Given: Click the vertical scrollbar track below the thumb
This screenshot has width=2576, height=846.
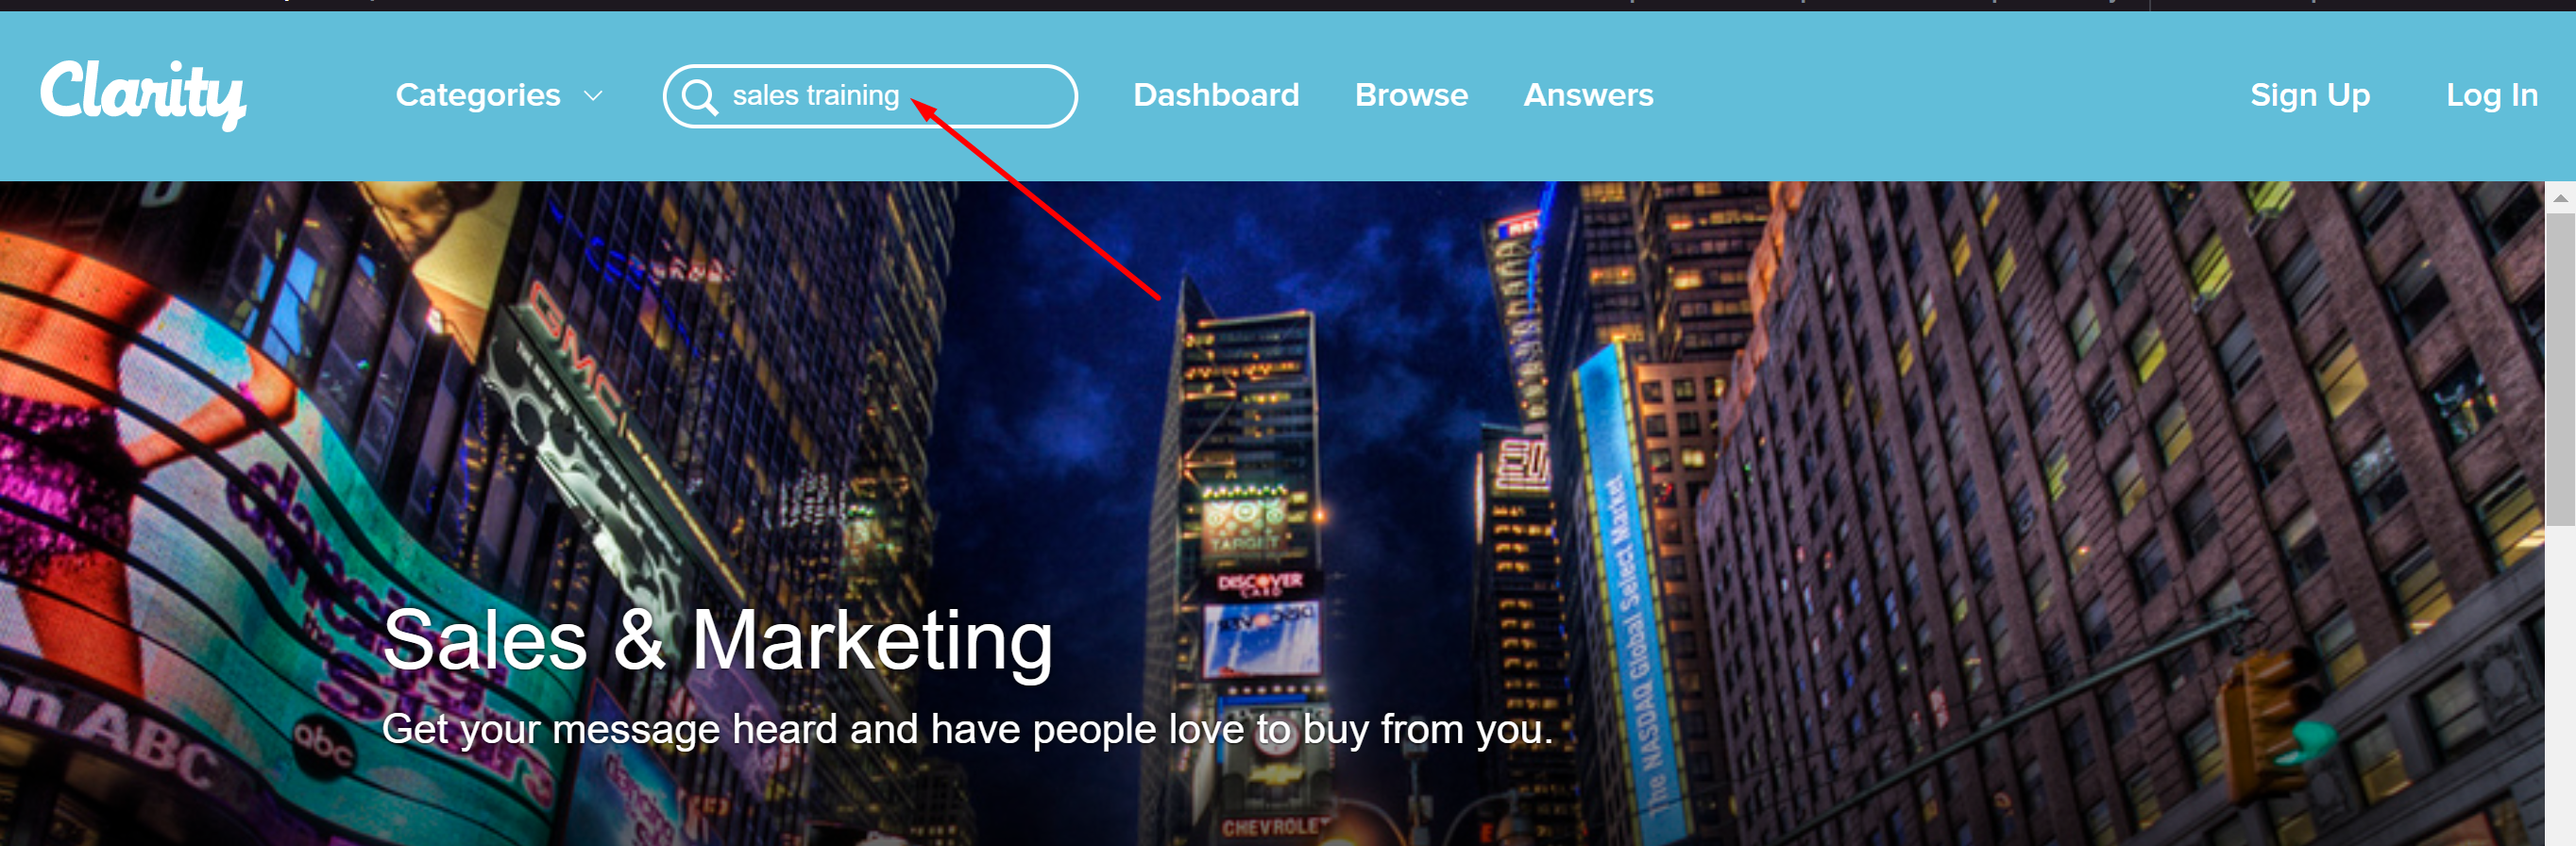Looking at the screenshot, I should pyautogui.click(x=2560, y=685).
